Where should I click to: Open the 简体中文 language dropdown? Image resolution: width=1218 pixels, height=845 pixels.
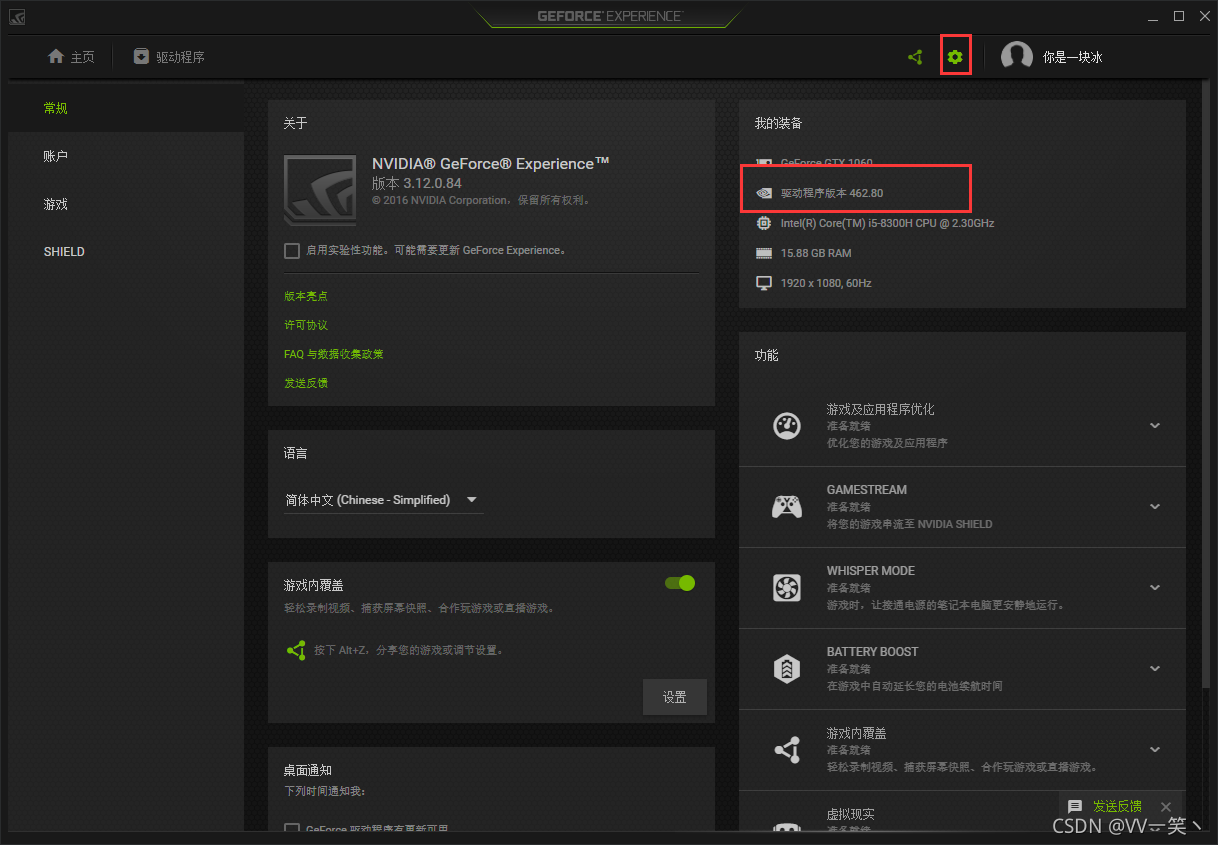click(x=383, y=500)
